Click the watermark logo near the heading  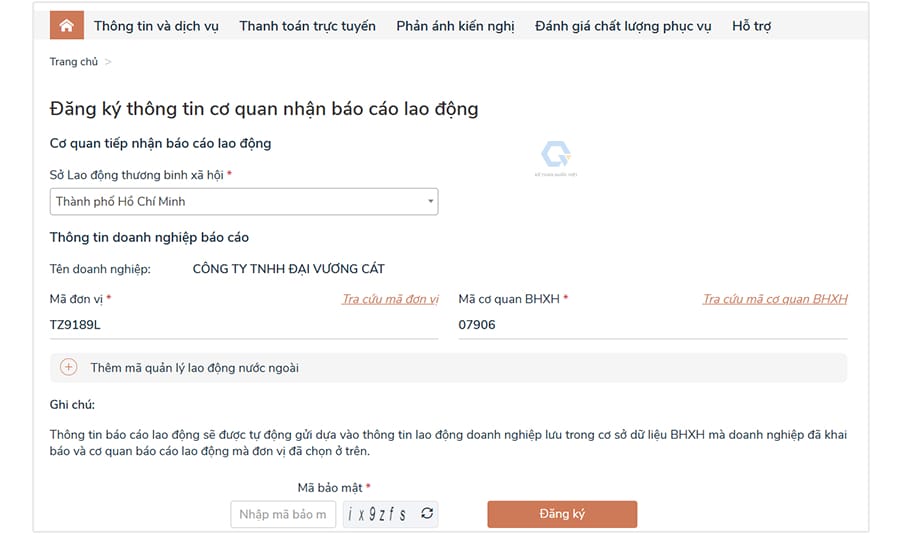tap(556, 158)
